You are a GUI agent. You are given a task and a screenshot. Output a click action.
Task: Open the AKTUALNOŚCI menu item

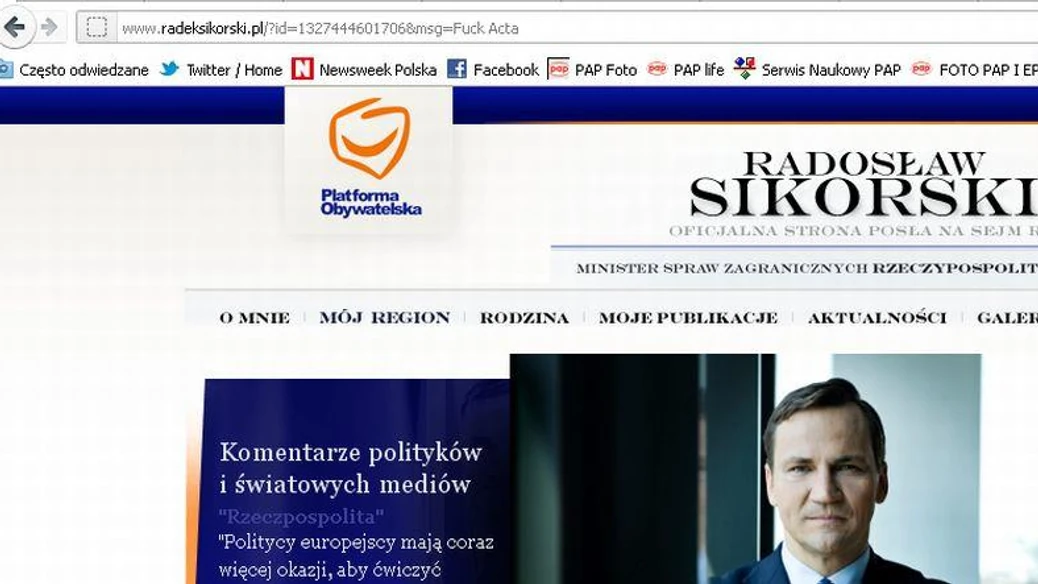pos(877,317)
